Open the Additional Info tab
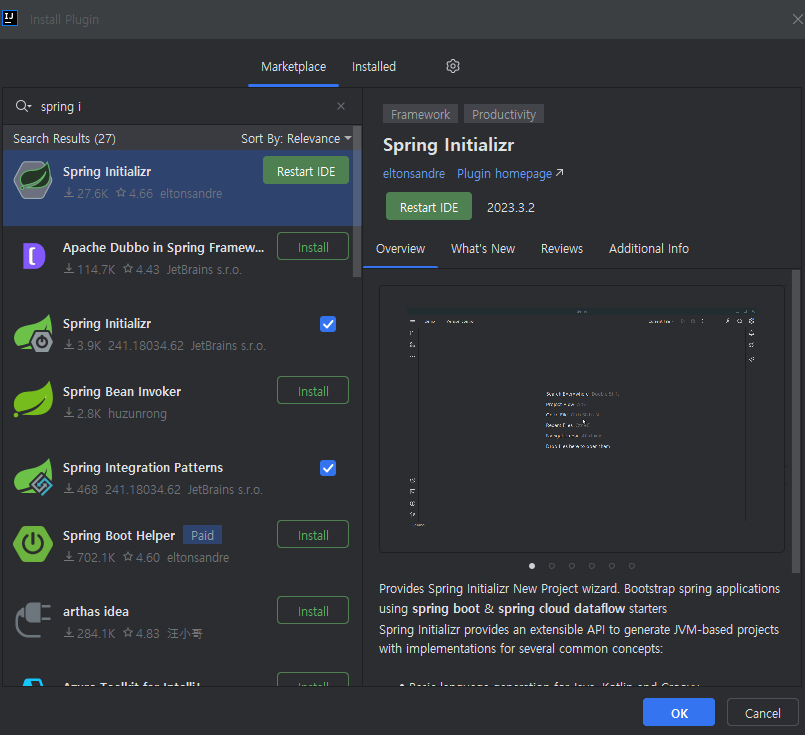The width and height of the screenshot is (805, 735). click(x=648, y=248)
